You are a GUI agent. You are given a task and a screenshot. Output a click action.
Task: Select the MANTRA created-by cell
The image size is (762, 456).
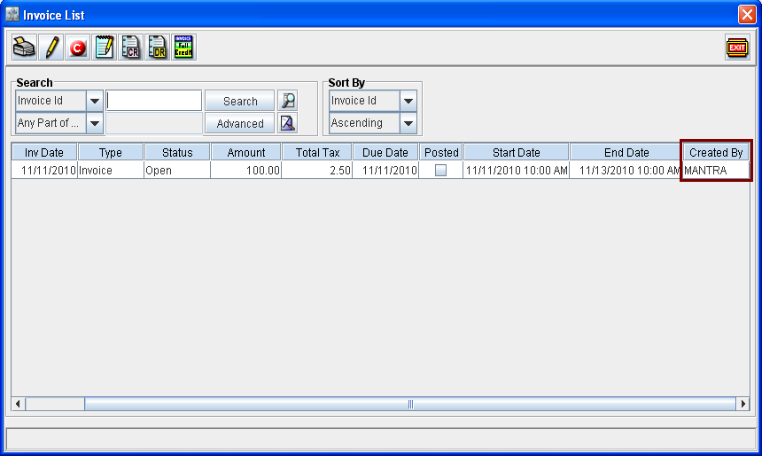(x=716, y=170)
